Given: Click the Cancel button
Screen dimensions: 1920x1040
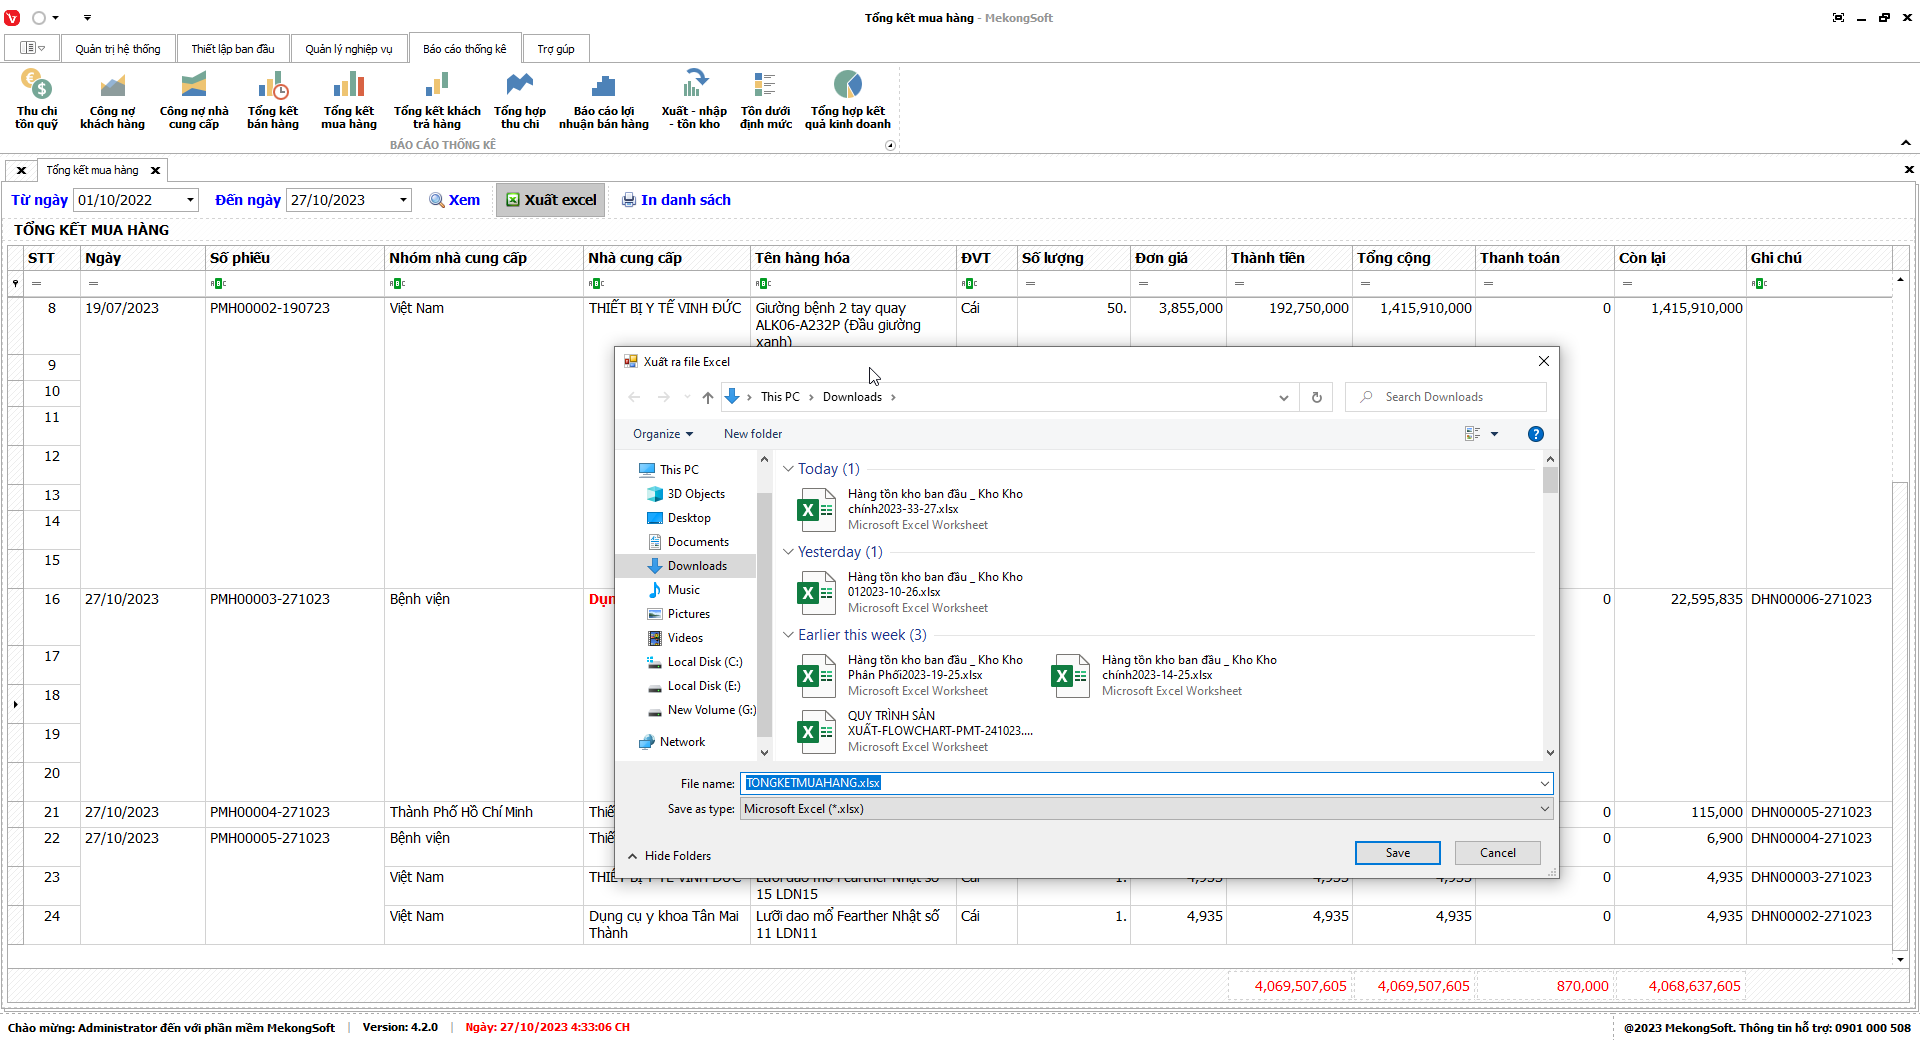Looking at the screenshot, I should 1497,853.
